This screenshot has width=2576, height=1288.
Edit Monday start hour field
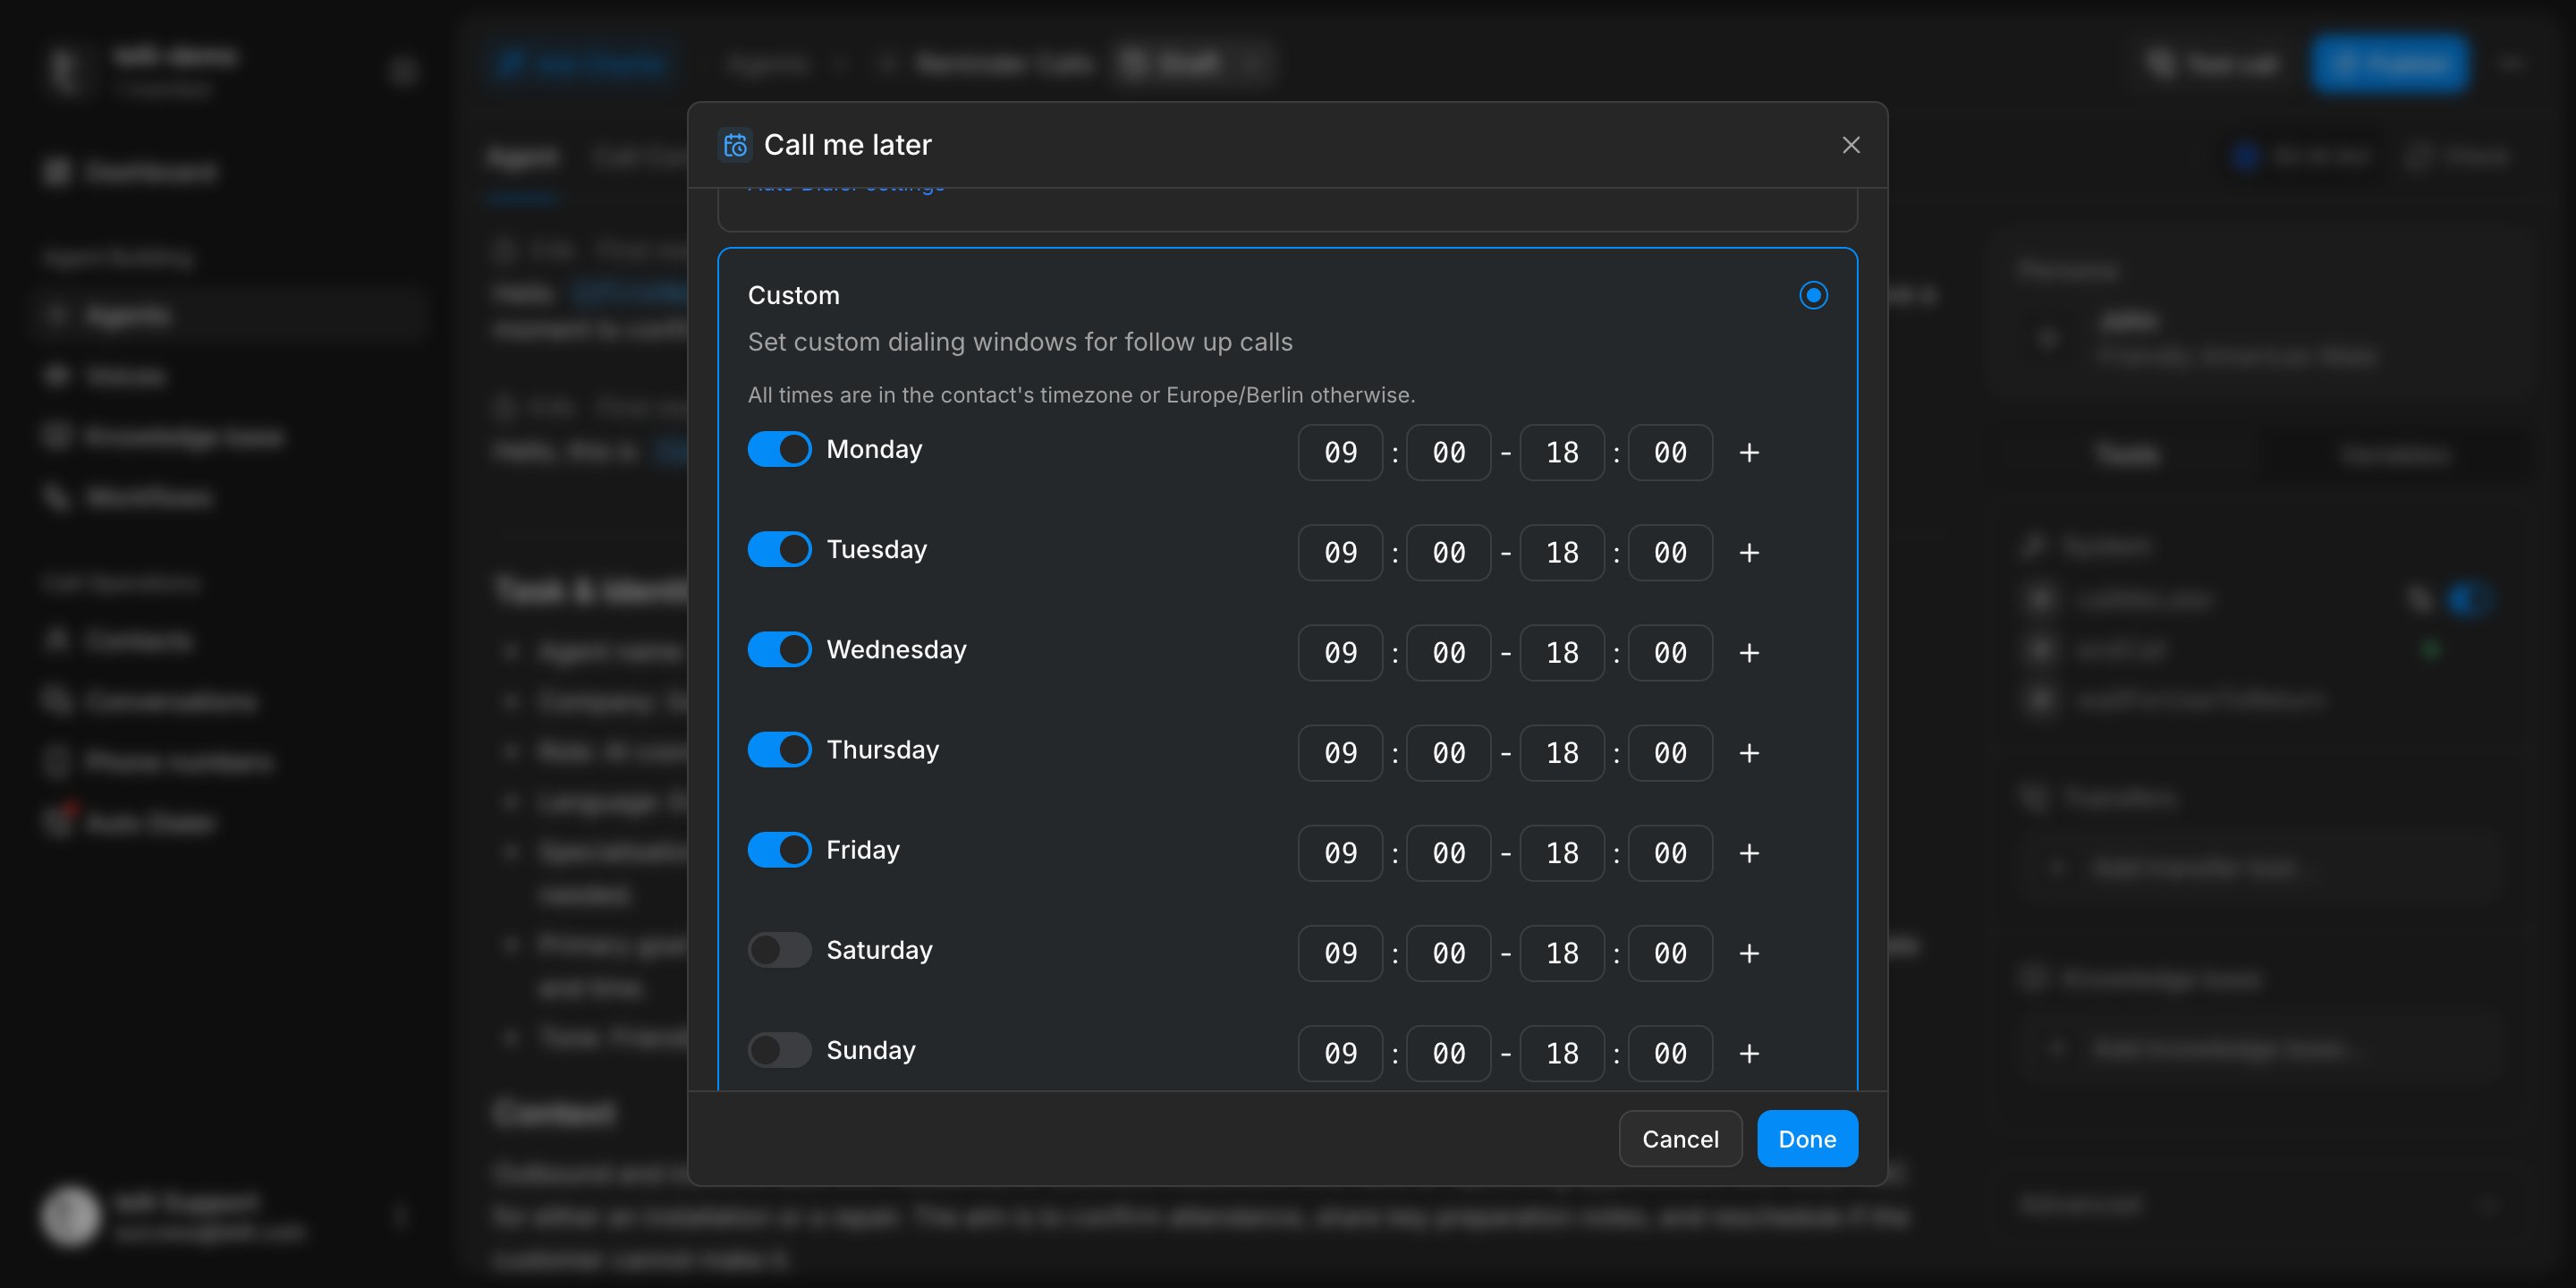1340,452
